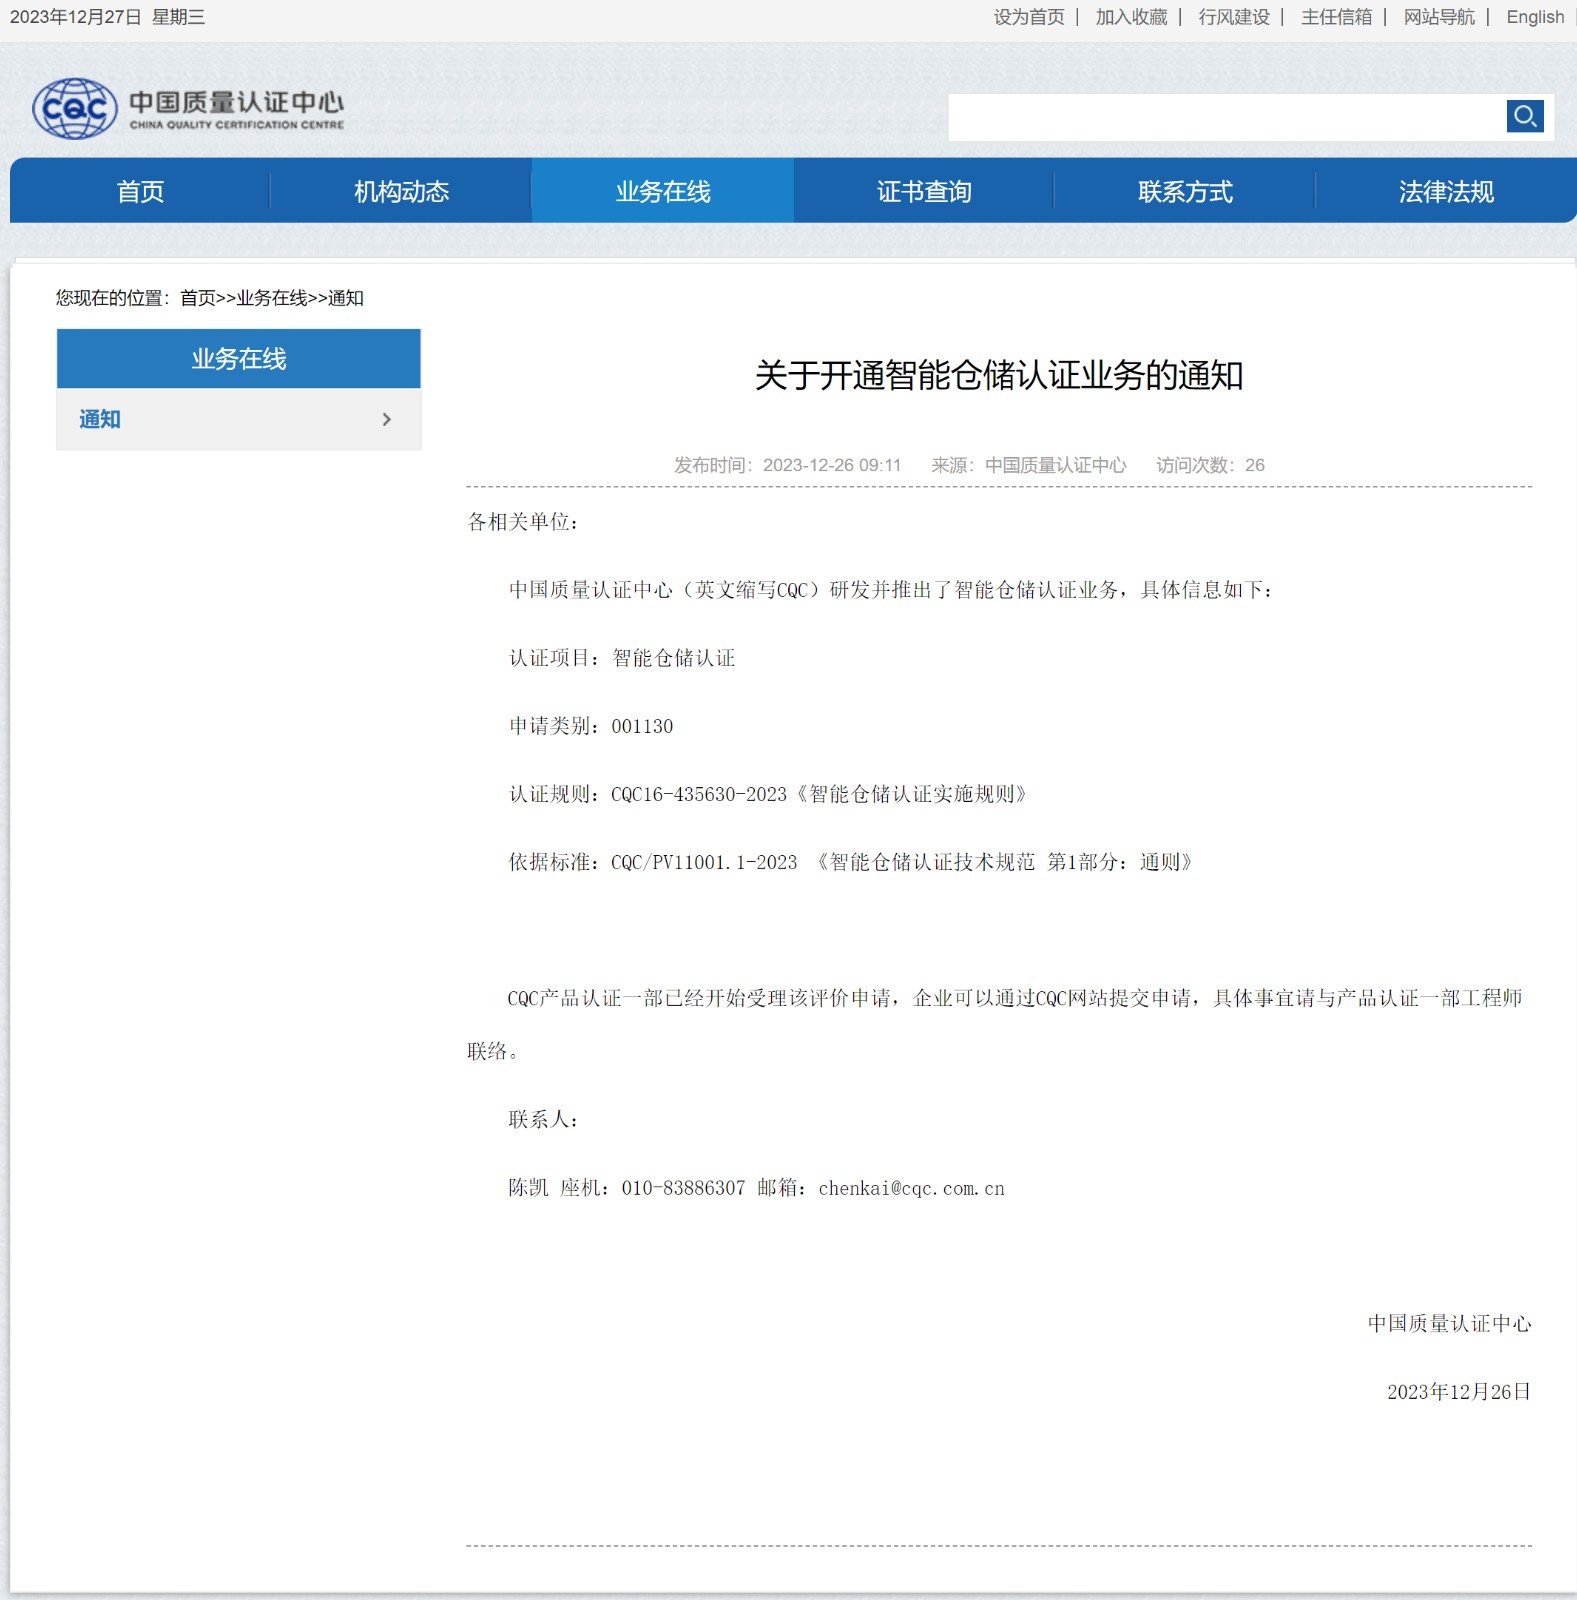The width and height of the screenshot is (1577, 1600).
Task: Open 主任信箱 link
Action: [x=1336, y=17]
